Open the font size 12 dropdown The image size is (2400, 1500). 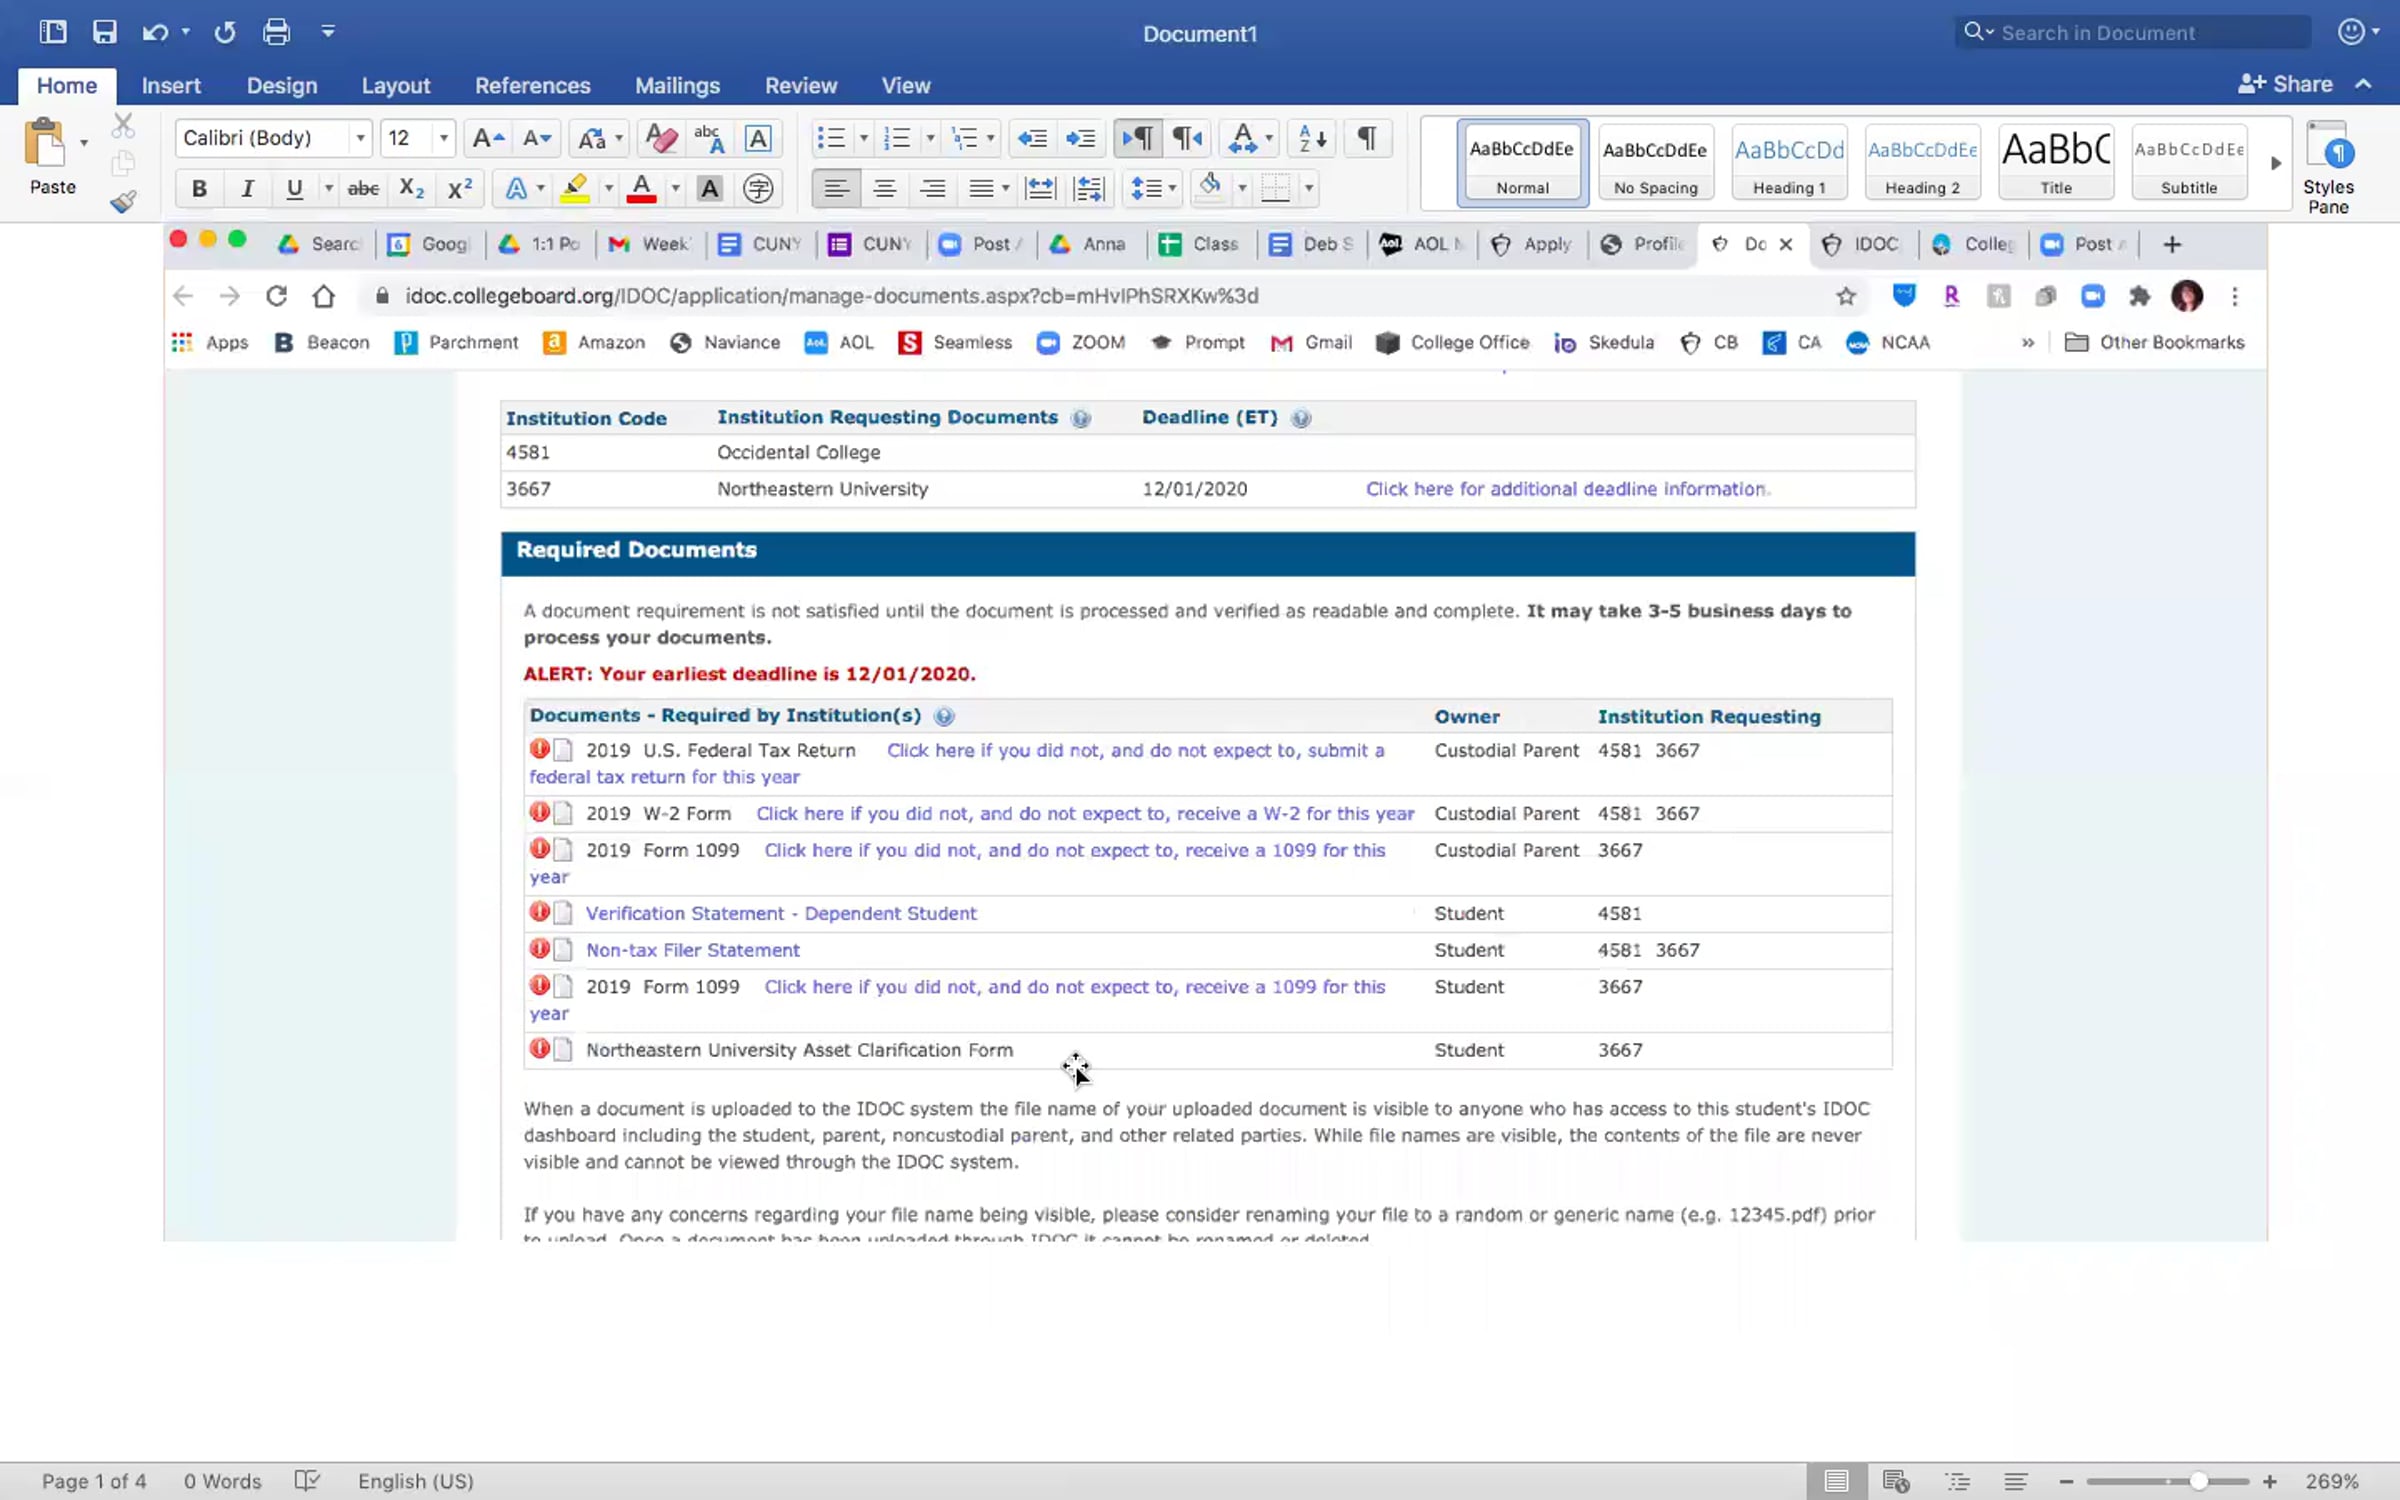point(417,138)
